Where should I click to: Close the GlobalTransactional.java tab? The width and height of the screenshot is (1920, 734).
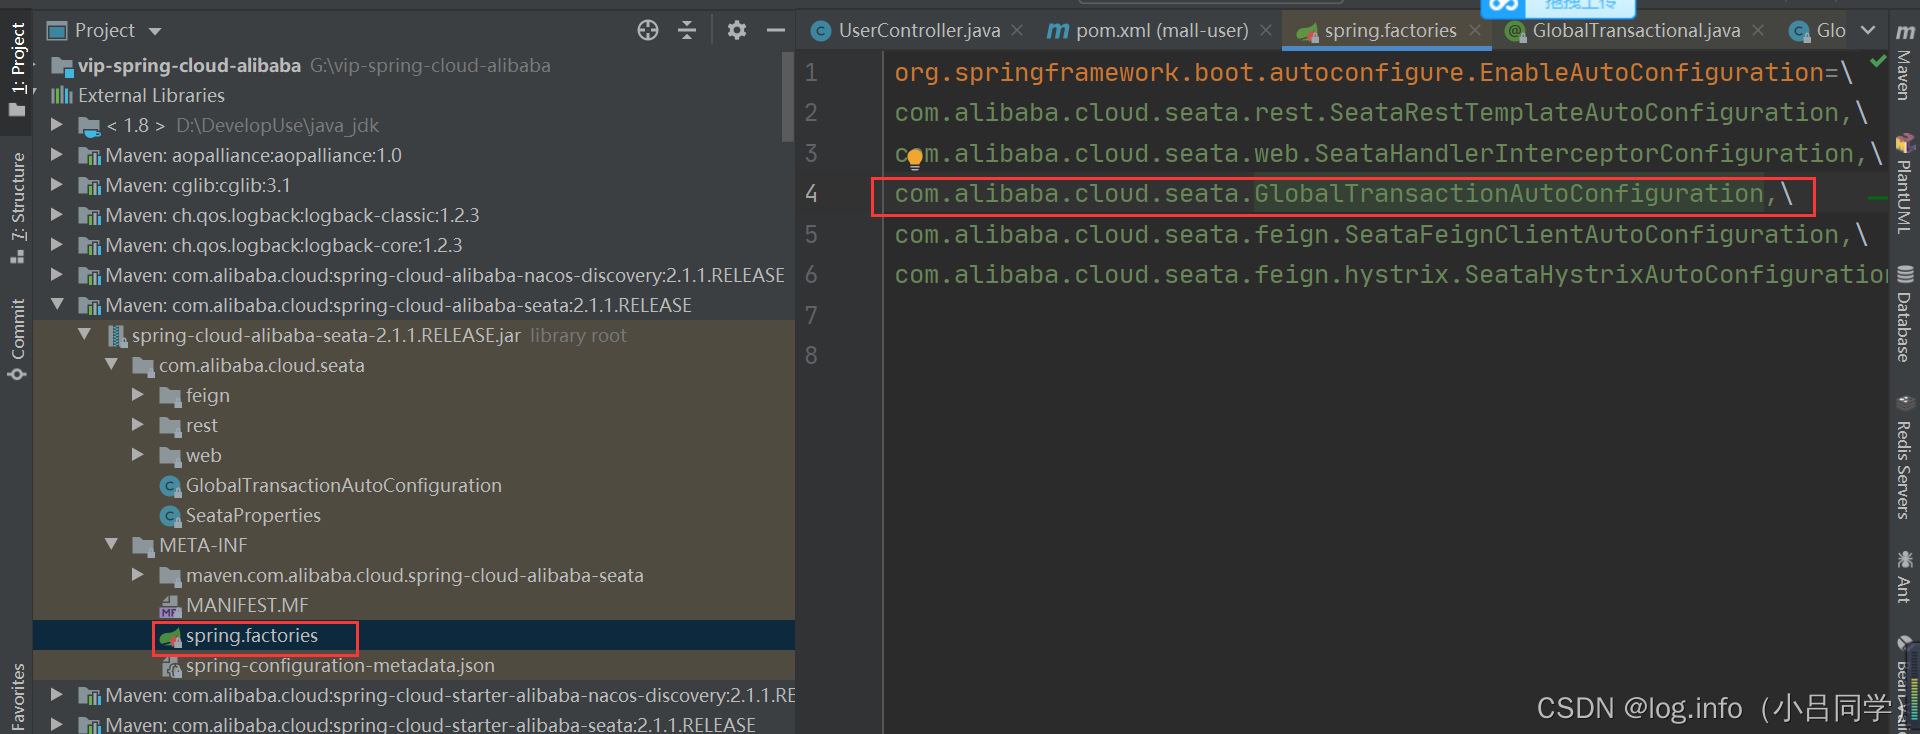(x=1758, y=31)
